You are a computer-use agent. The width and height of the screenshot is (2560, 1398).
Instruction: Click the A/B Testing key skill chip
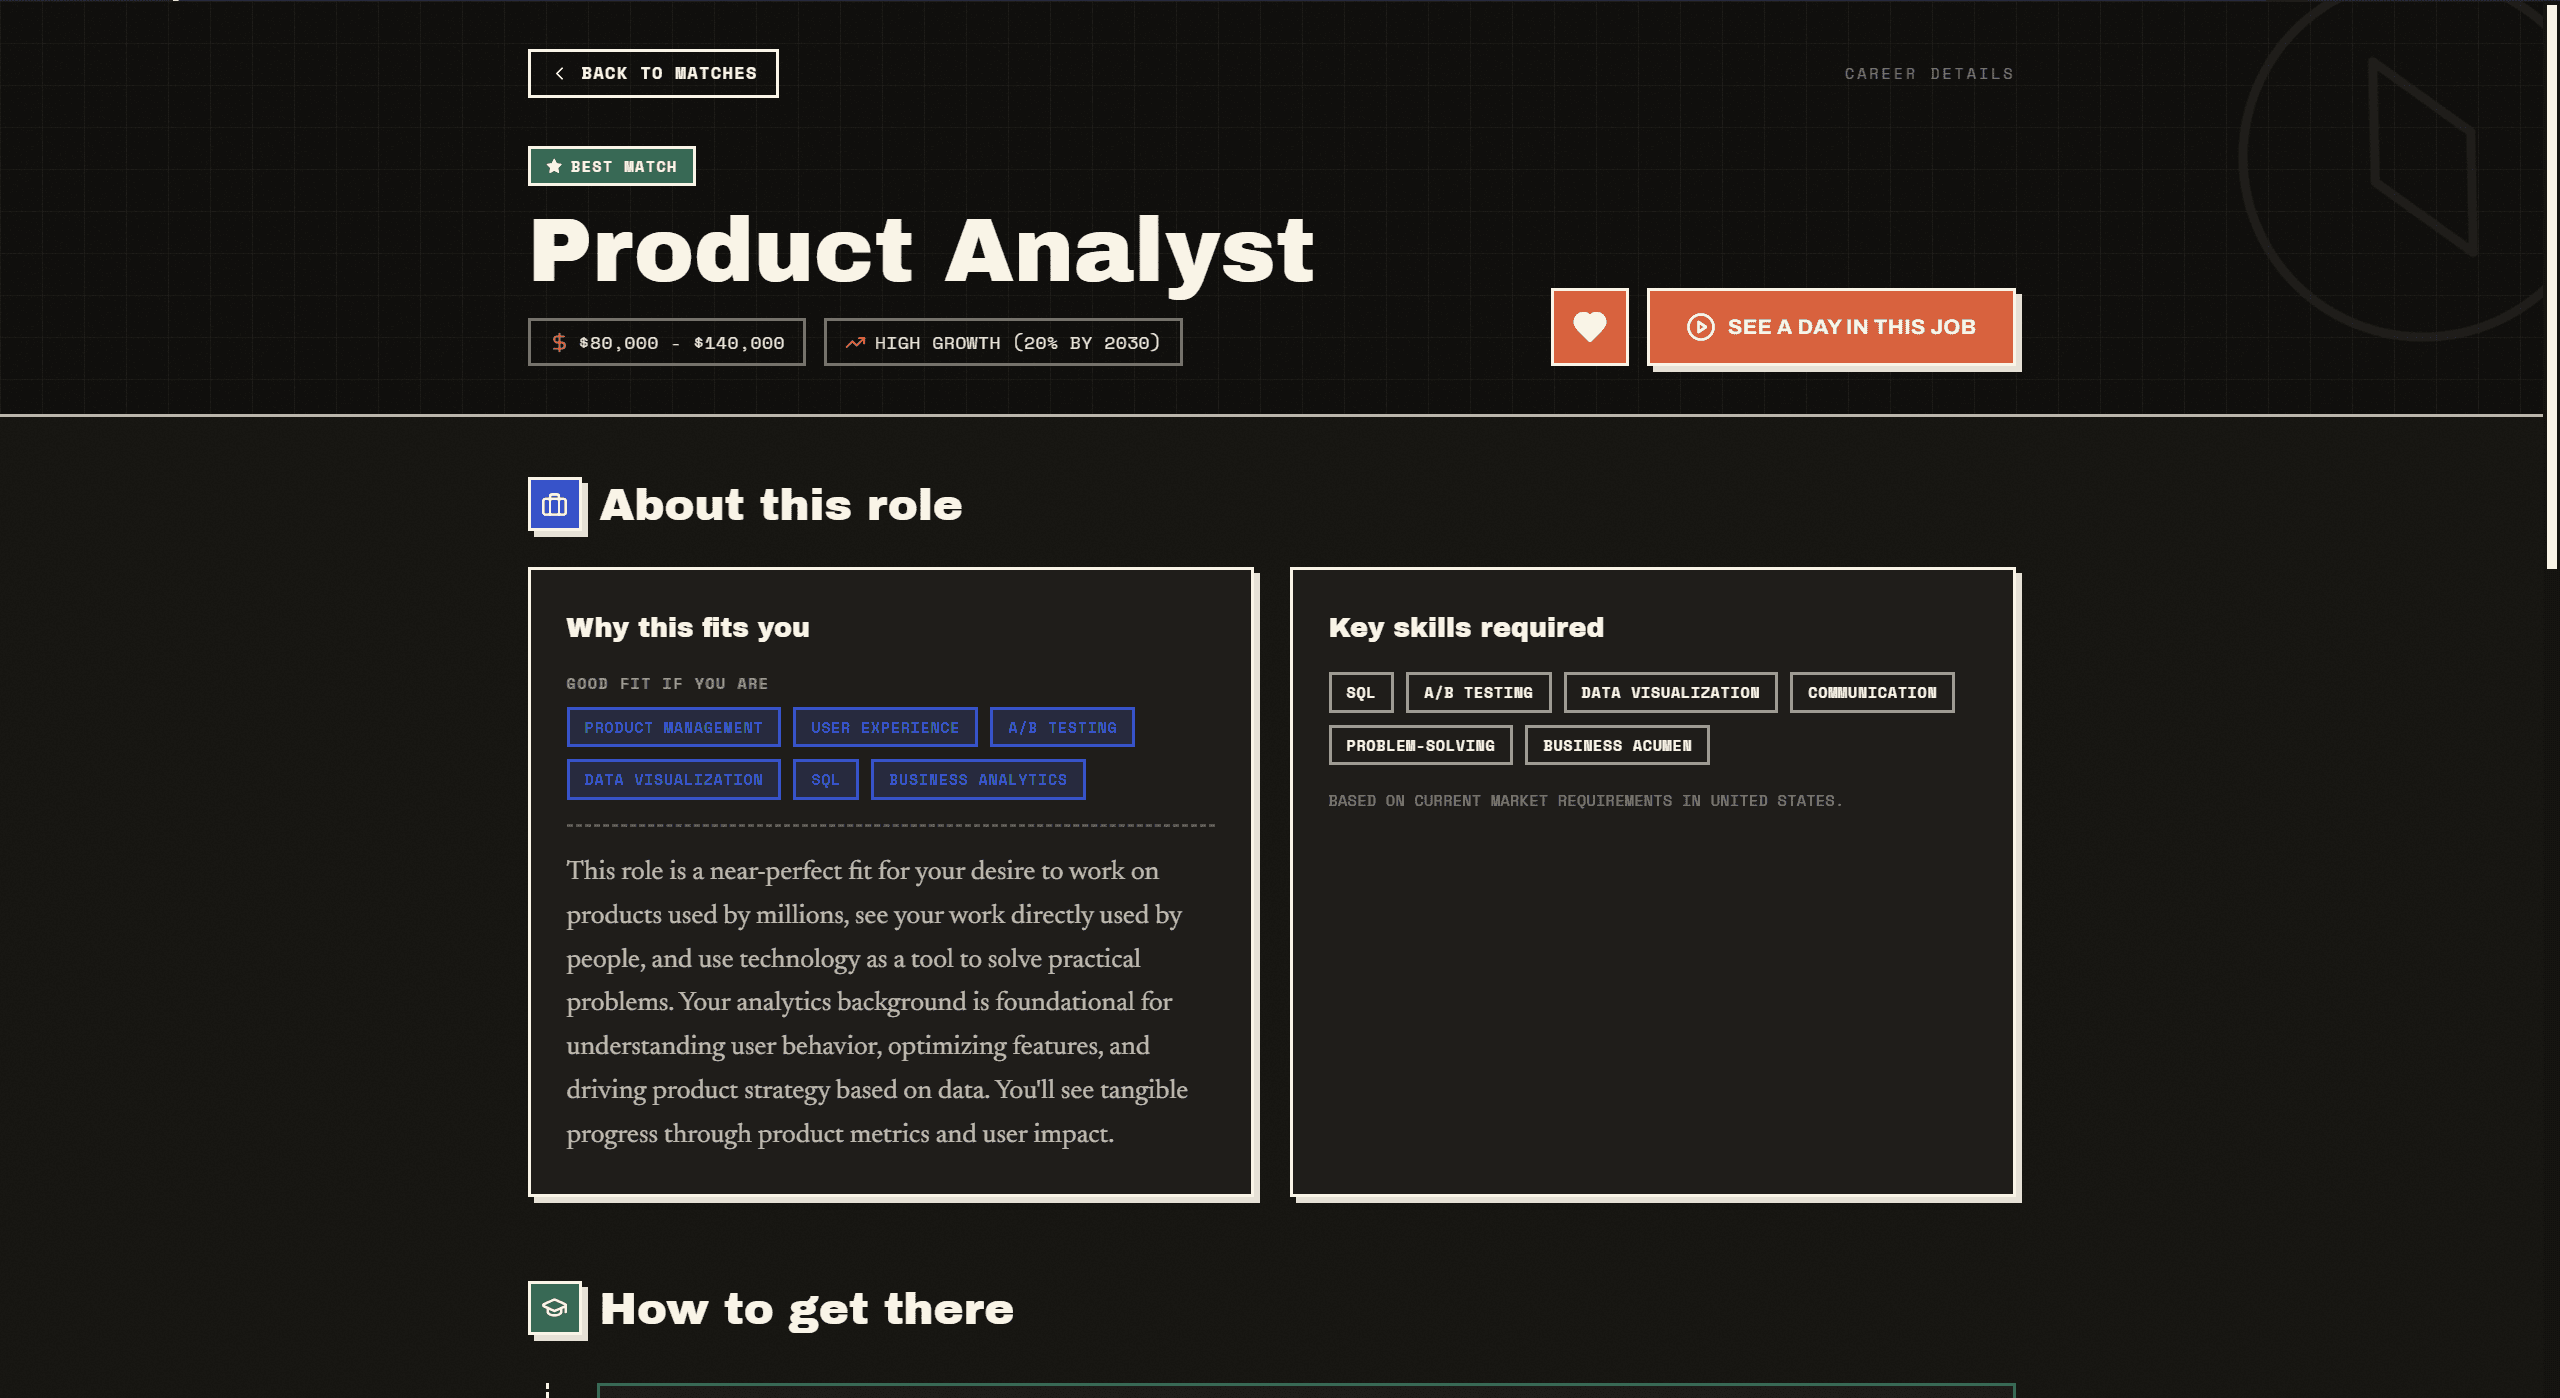click(x=1479, y=693)
